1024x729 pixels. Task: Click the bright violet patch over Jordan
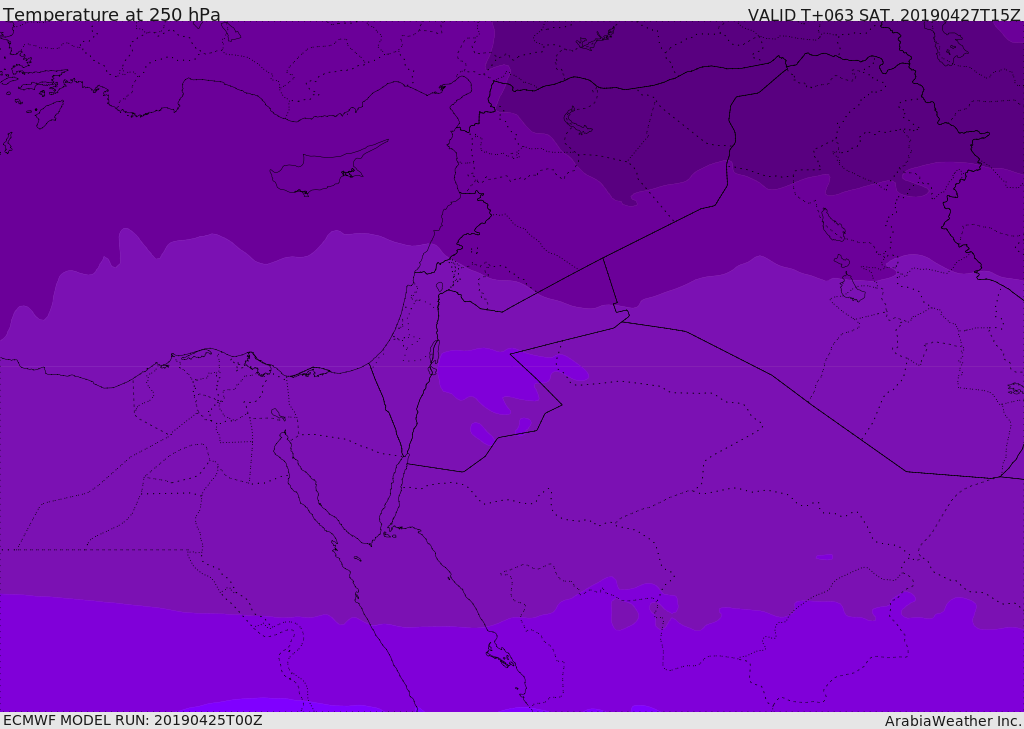click(478, 378)
